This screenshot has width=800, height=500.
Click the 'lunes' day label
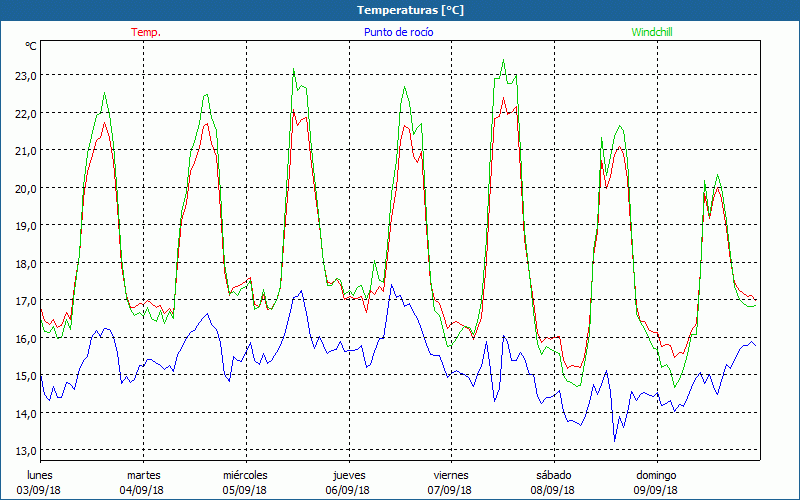pos(40,475)
